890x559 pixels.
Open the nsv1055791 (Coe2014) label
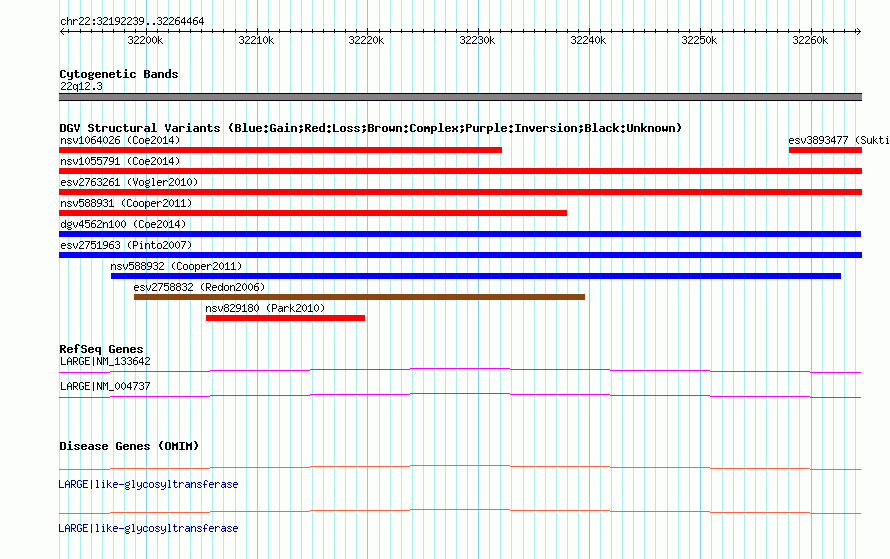[120, 161]
